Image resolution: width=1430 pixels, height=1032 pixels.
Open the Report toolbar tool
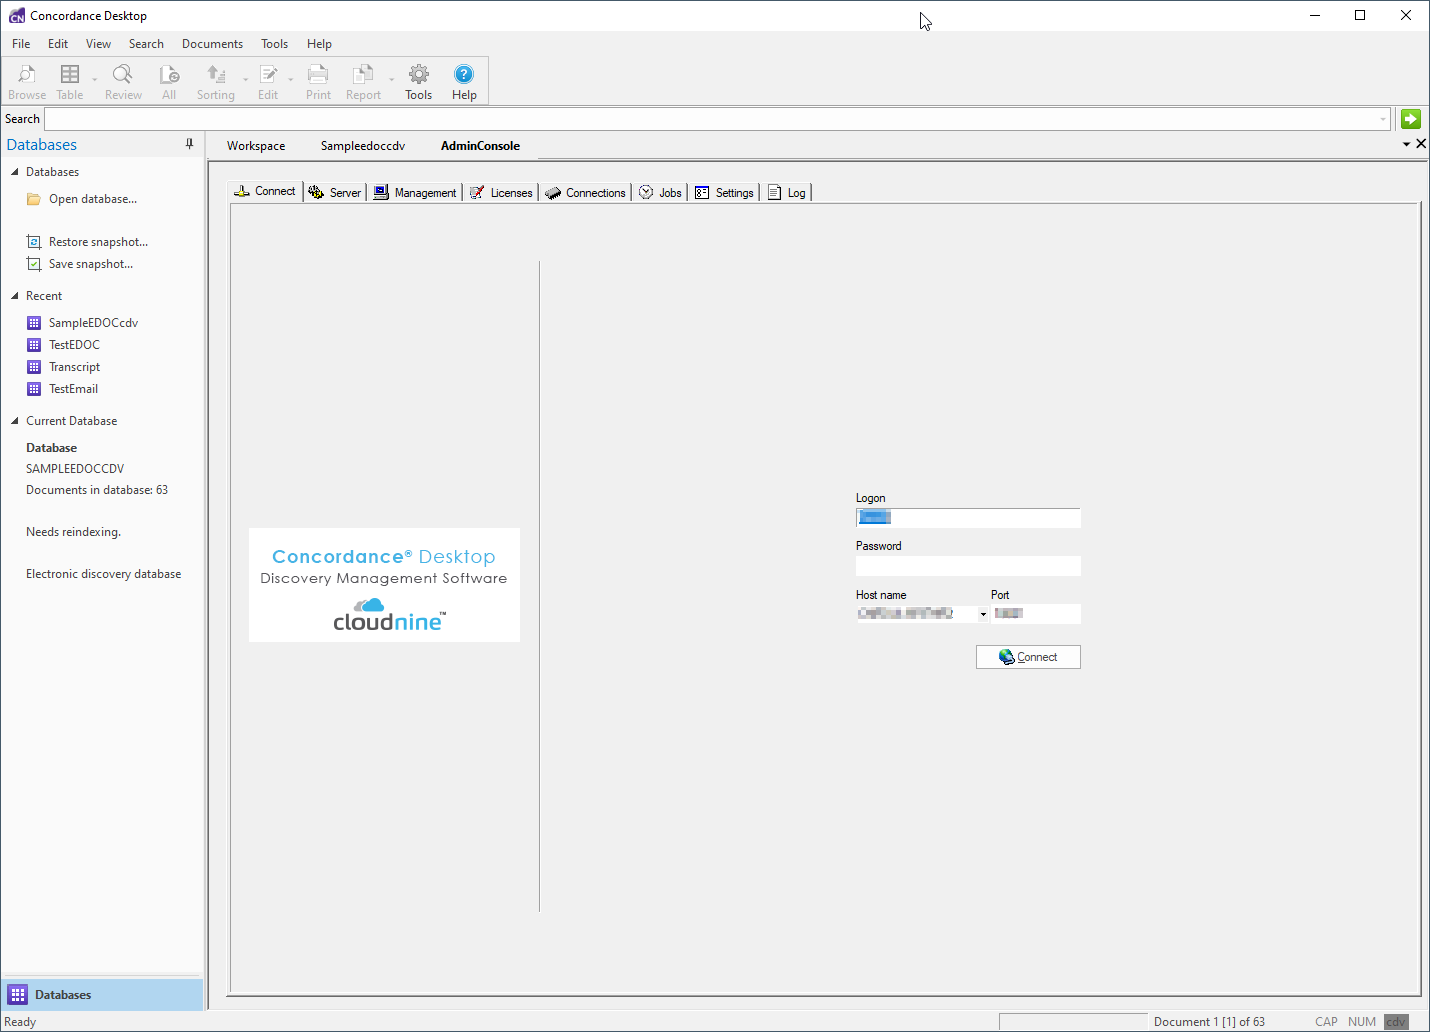363,82
